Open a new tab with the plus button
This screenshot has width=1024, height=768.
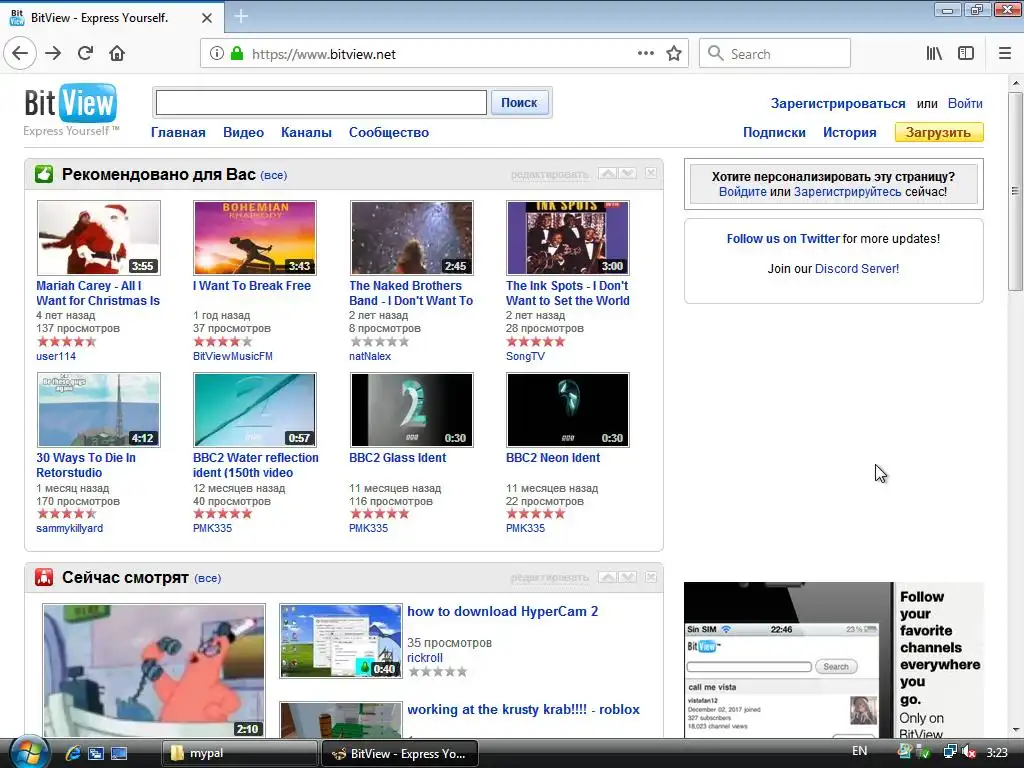click(x=240, y=16)
